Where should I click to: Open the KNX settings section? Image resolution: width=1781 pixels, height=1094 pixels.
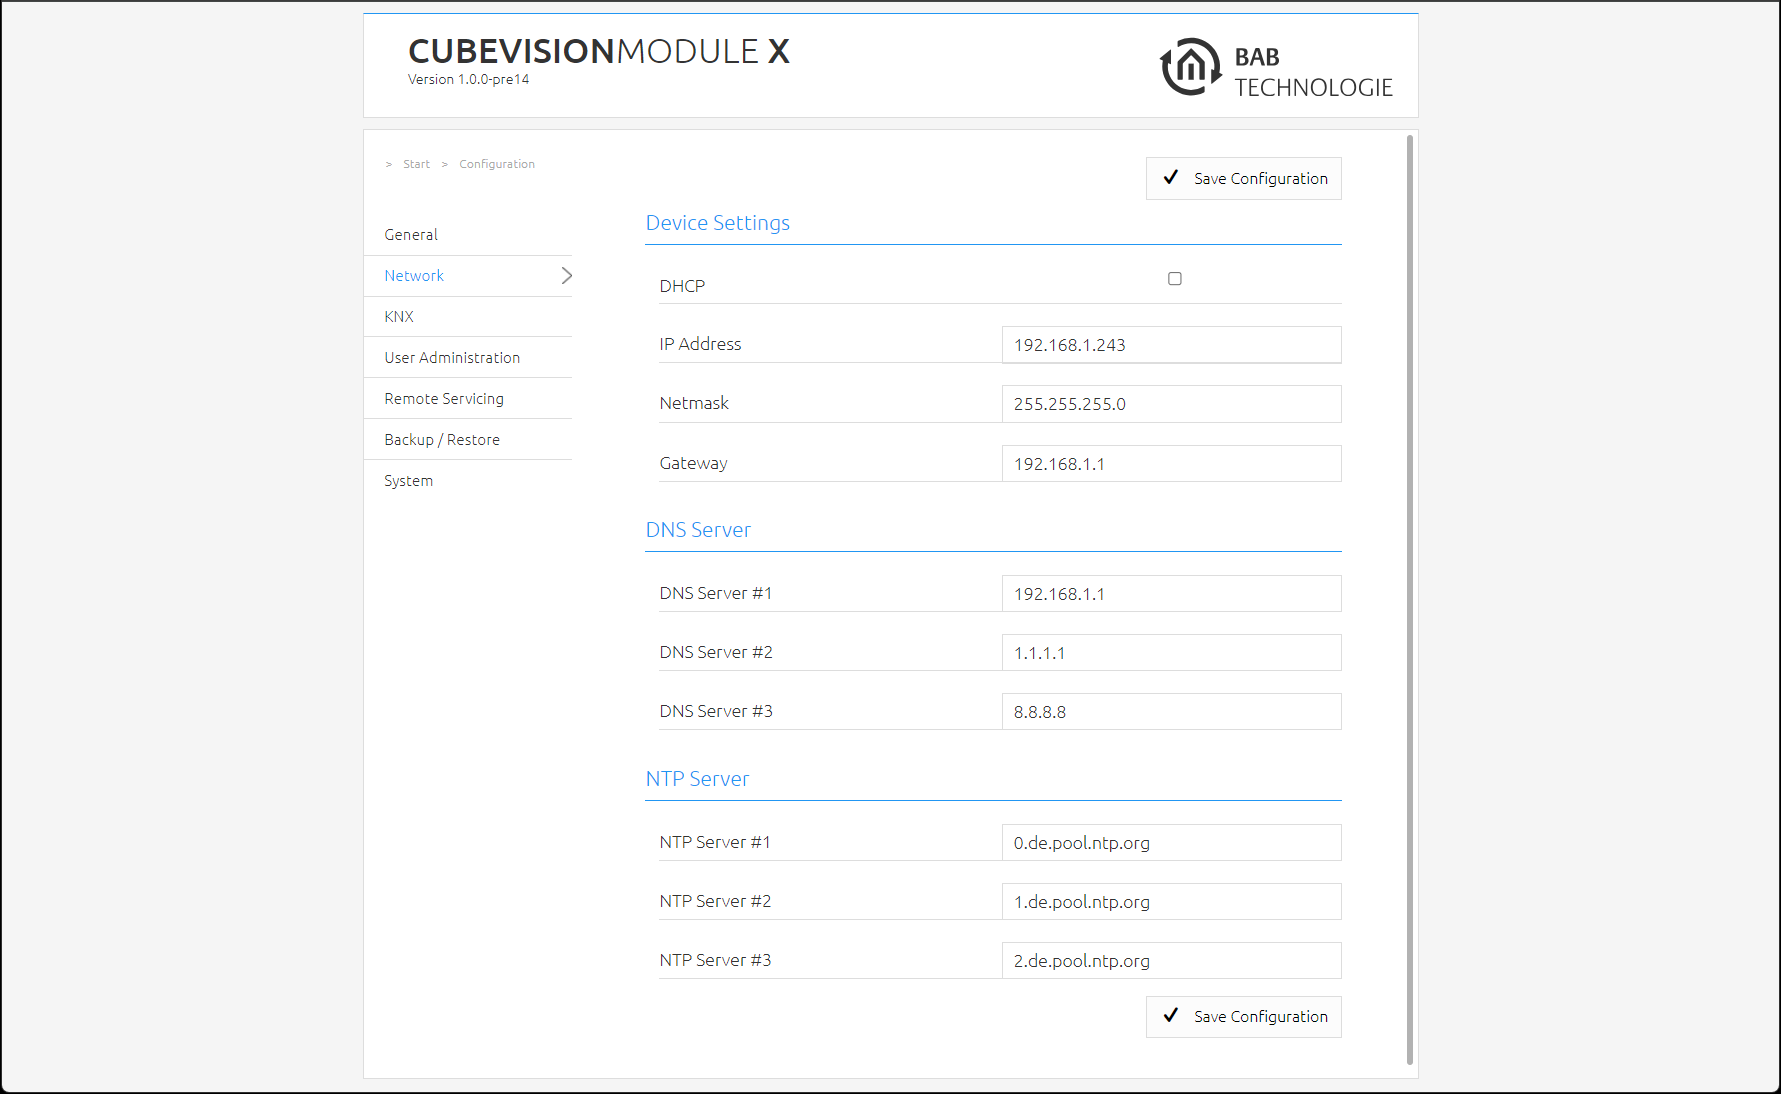[399, 317]
